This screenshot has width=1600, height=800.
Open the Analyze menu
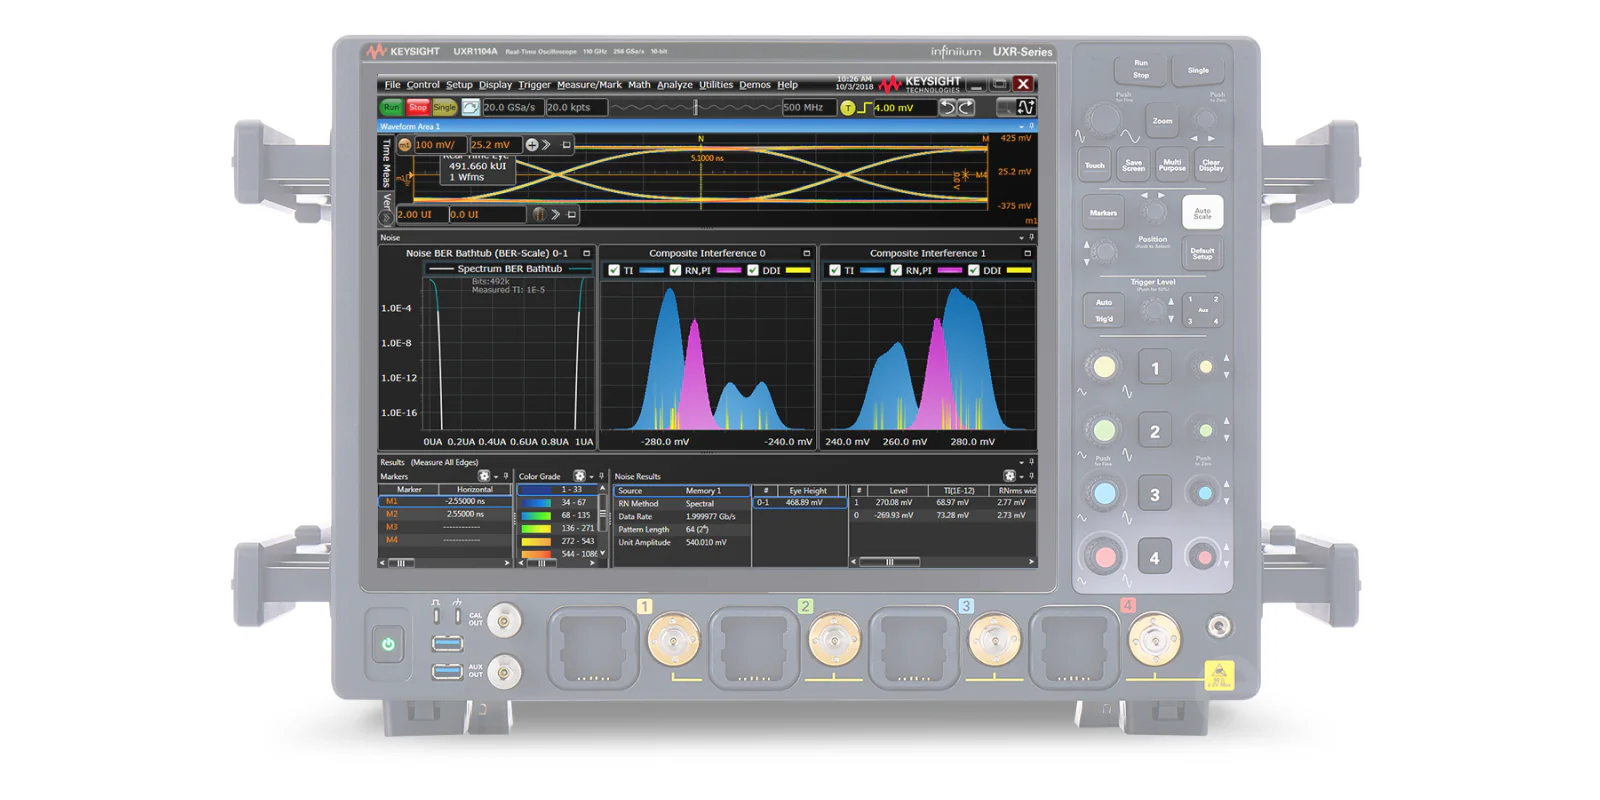tap(674, 85)
